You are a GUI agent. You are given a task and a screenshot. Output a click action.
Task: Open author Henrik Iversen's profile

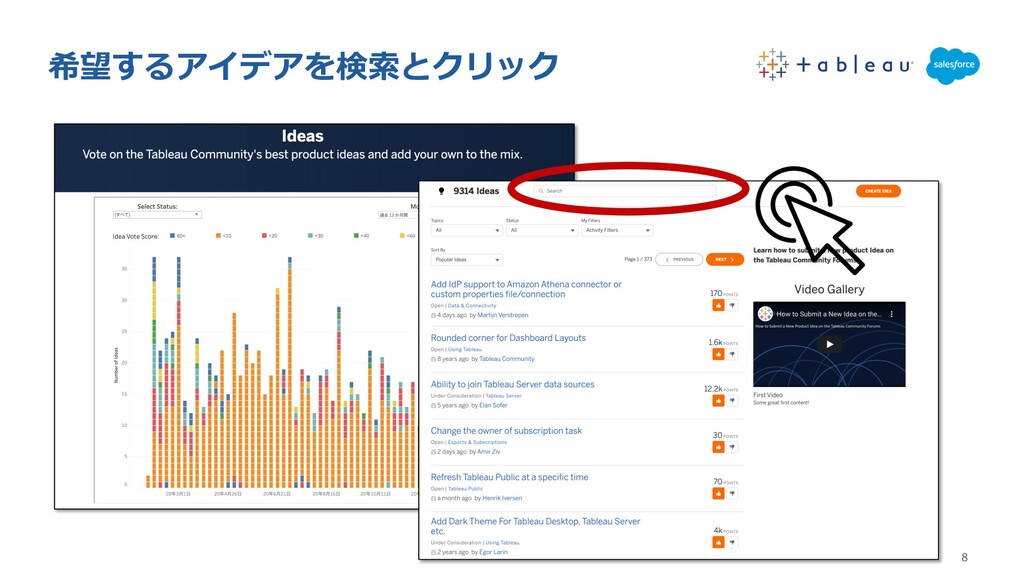pos(502,498)
